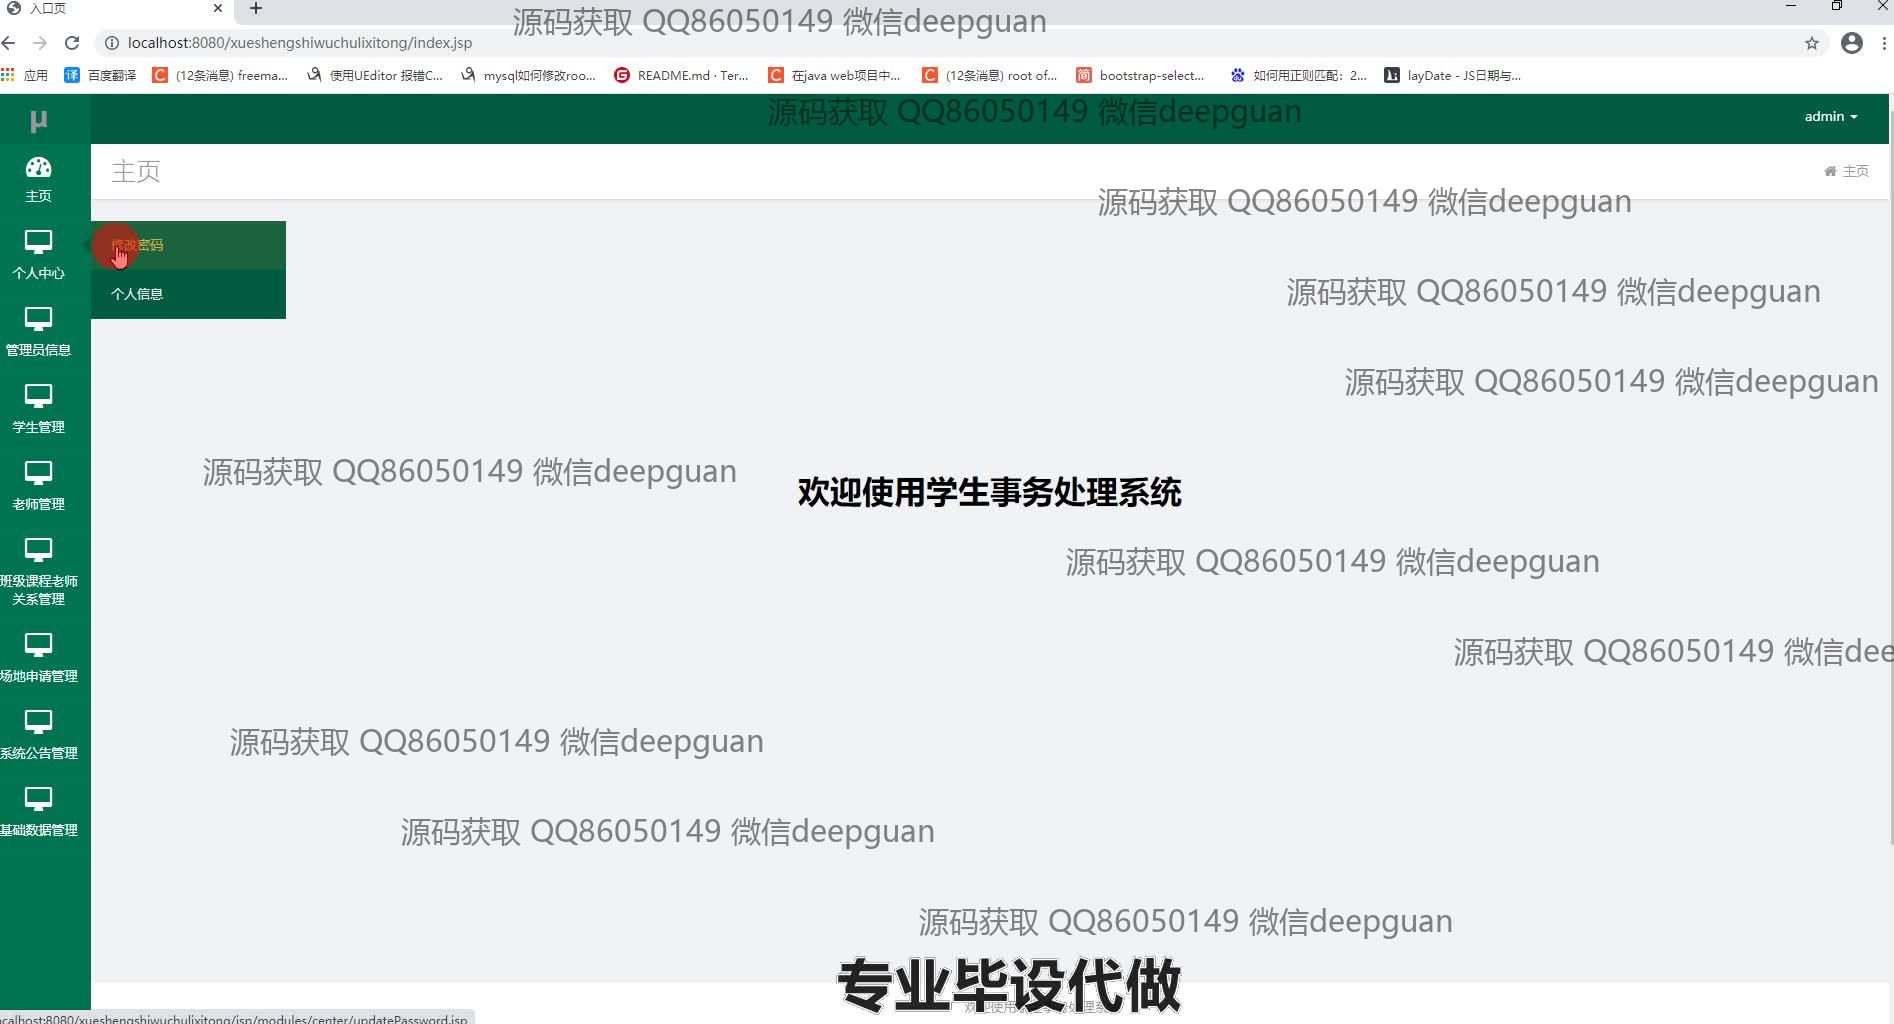1894x1024 pixels.
Task: Click the 主页 dashboard icon in sidebar
Action: (38, 168)
